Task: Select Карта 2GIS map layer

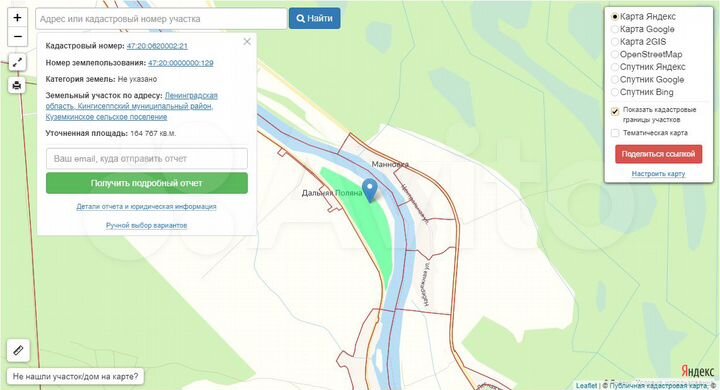Action: click(x=615, y=42)
